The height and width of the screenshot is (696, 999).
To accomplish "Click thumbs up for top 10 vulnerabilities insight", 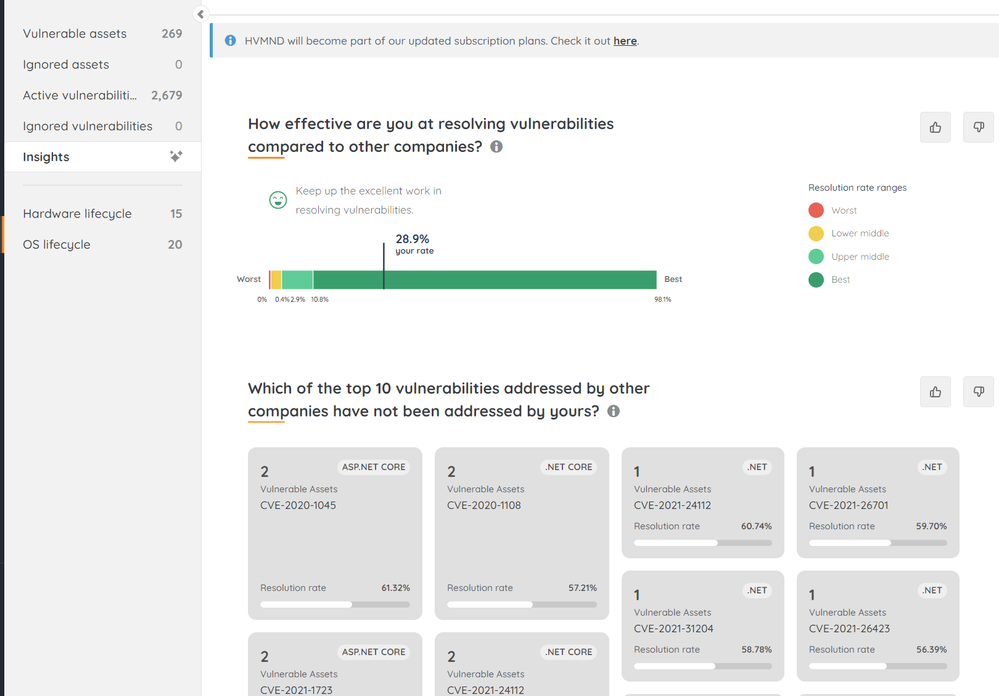I will [x=935, y=392].
